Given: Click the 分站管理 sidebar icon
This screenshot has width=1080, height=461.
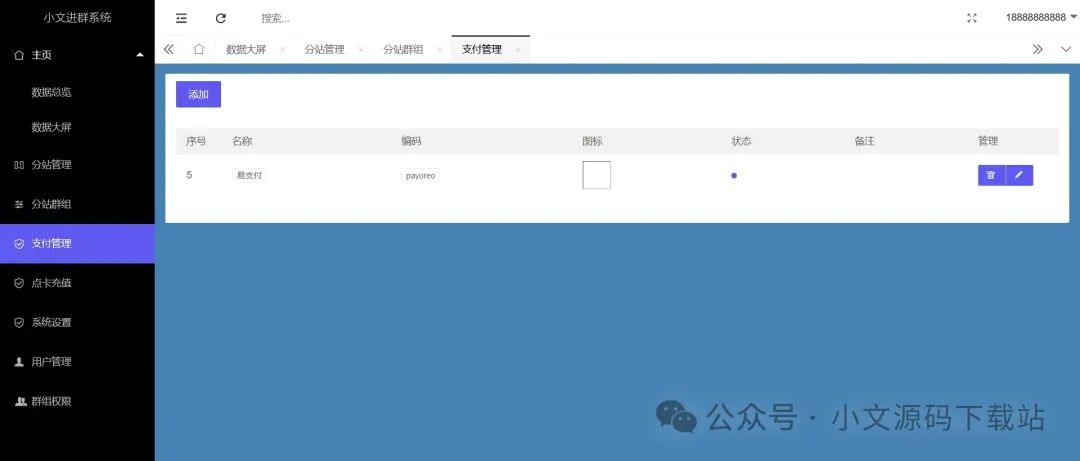Looking at the screenshot, I should pos(19,165).
